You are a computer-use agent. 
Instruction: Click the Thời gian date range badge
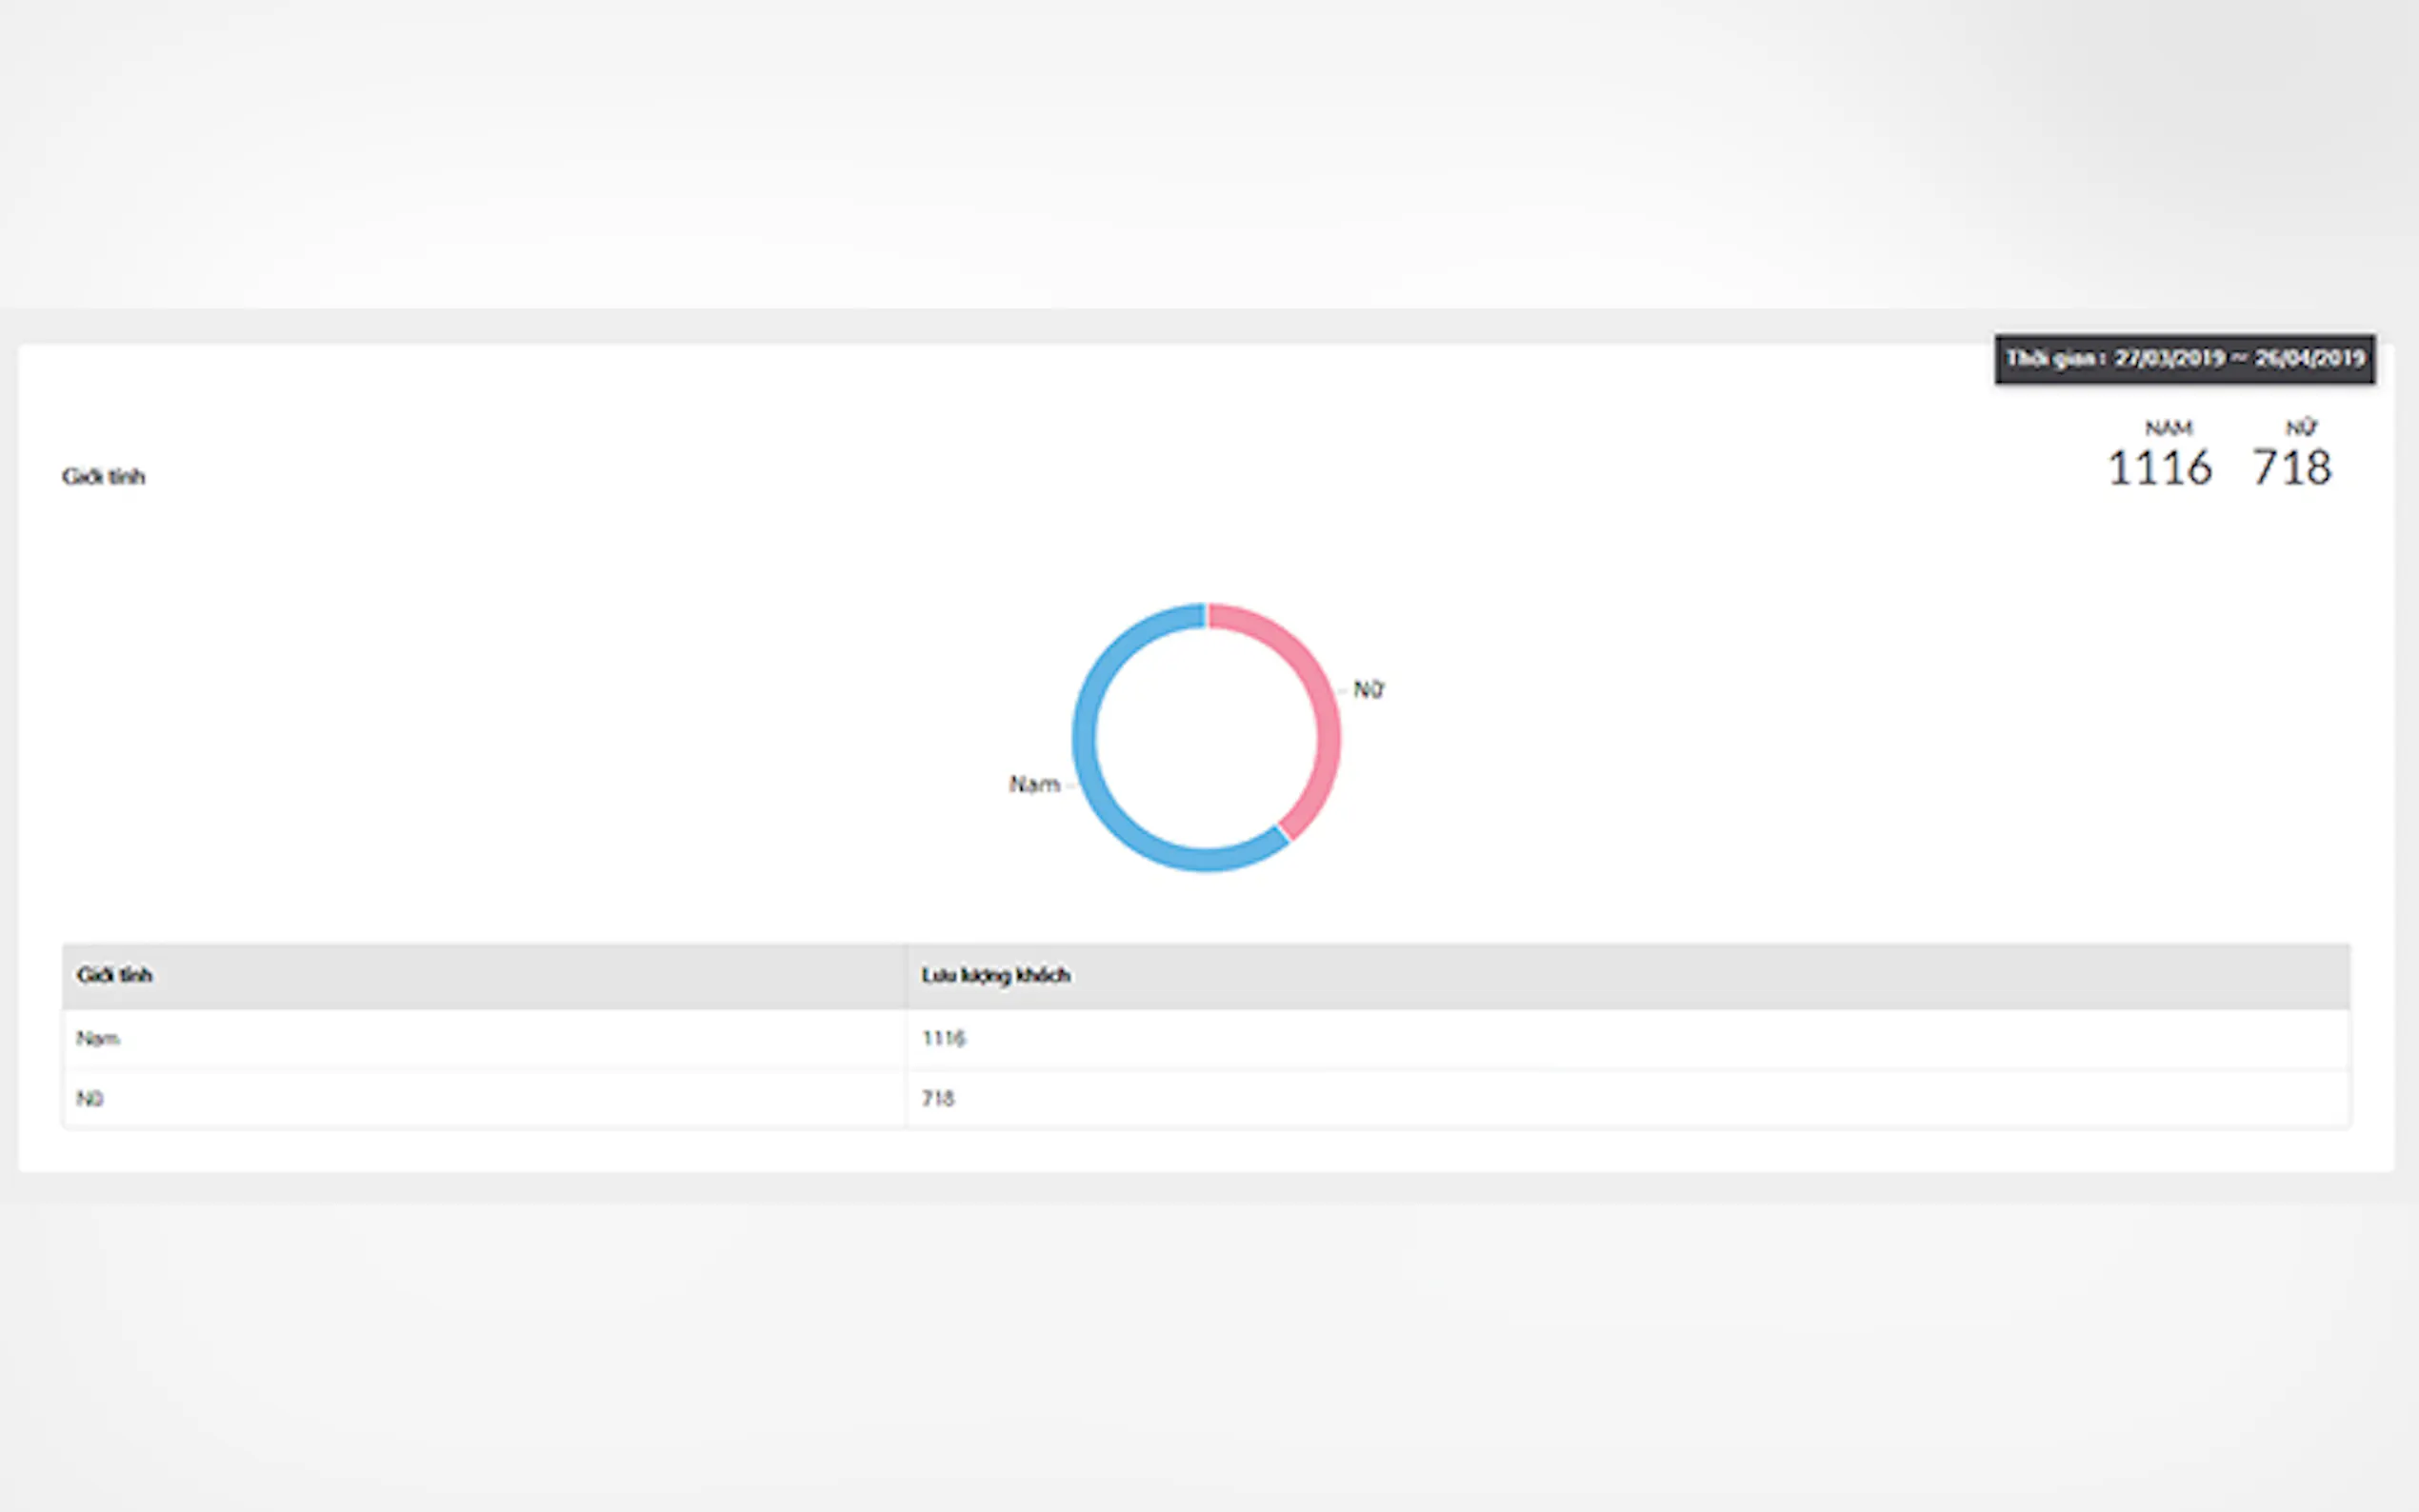(x=2184, y=359)
